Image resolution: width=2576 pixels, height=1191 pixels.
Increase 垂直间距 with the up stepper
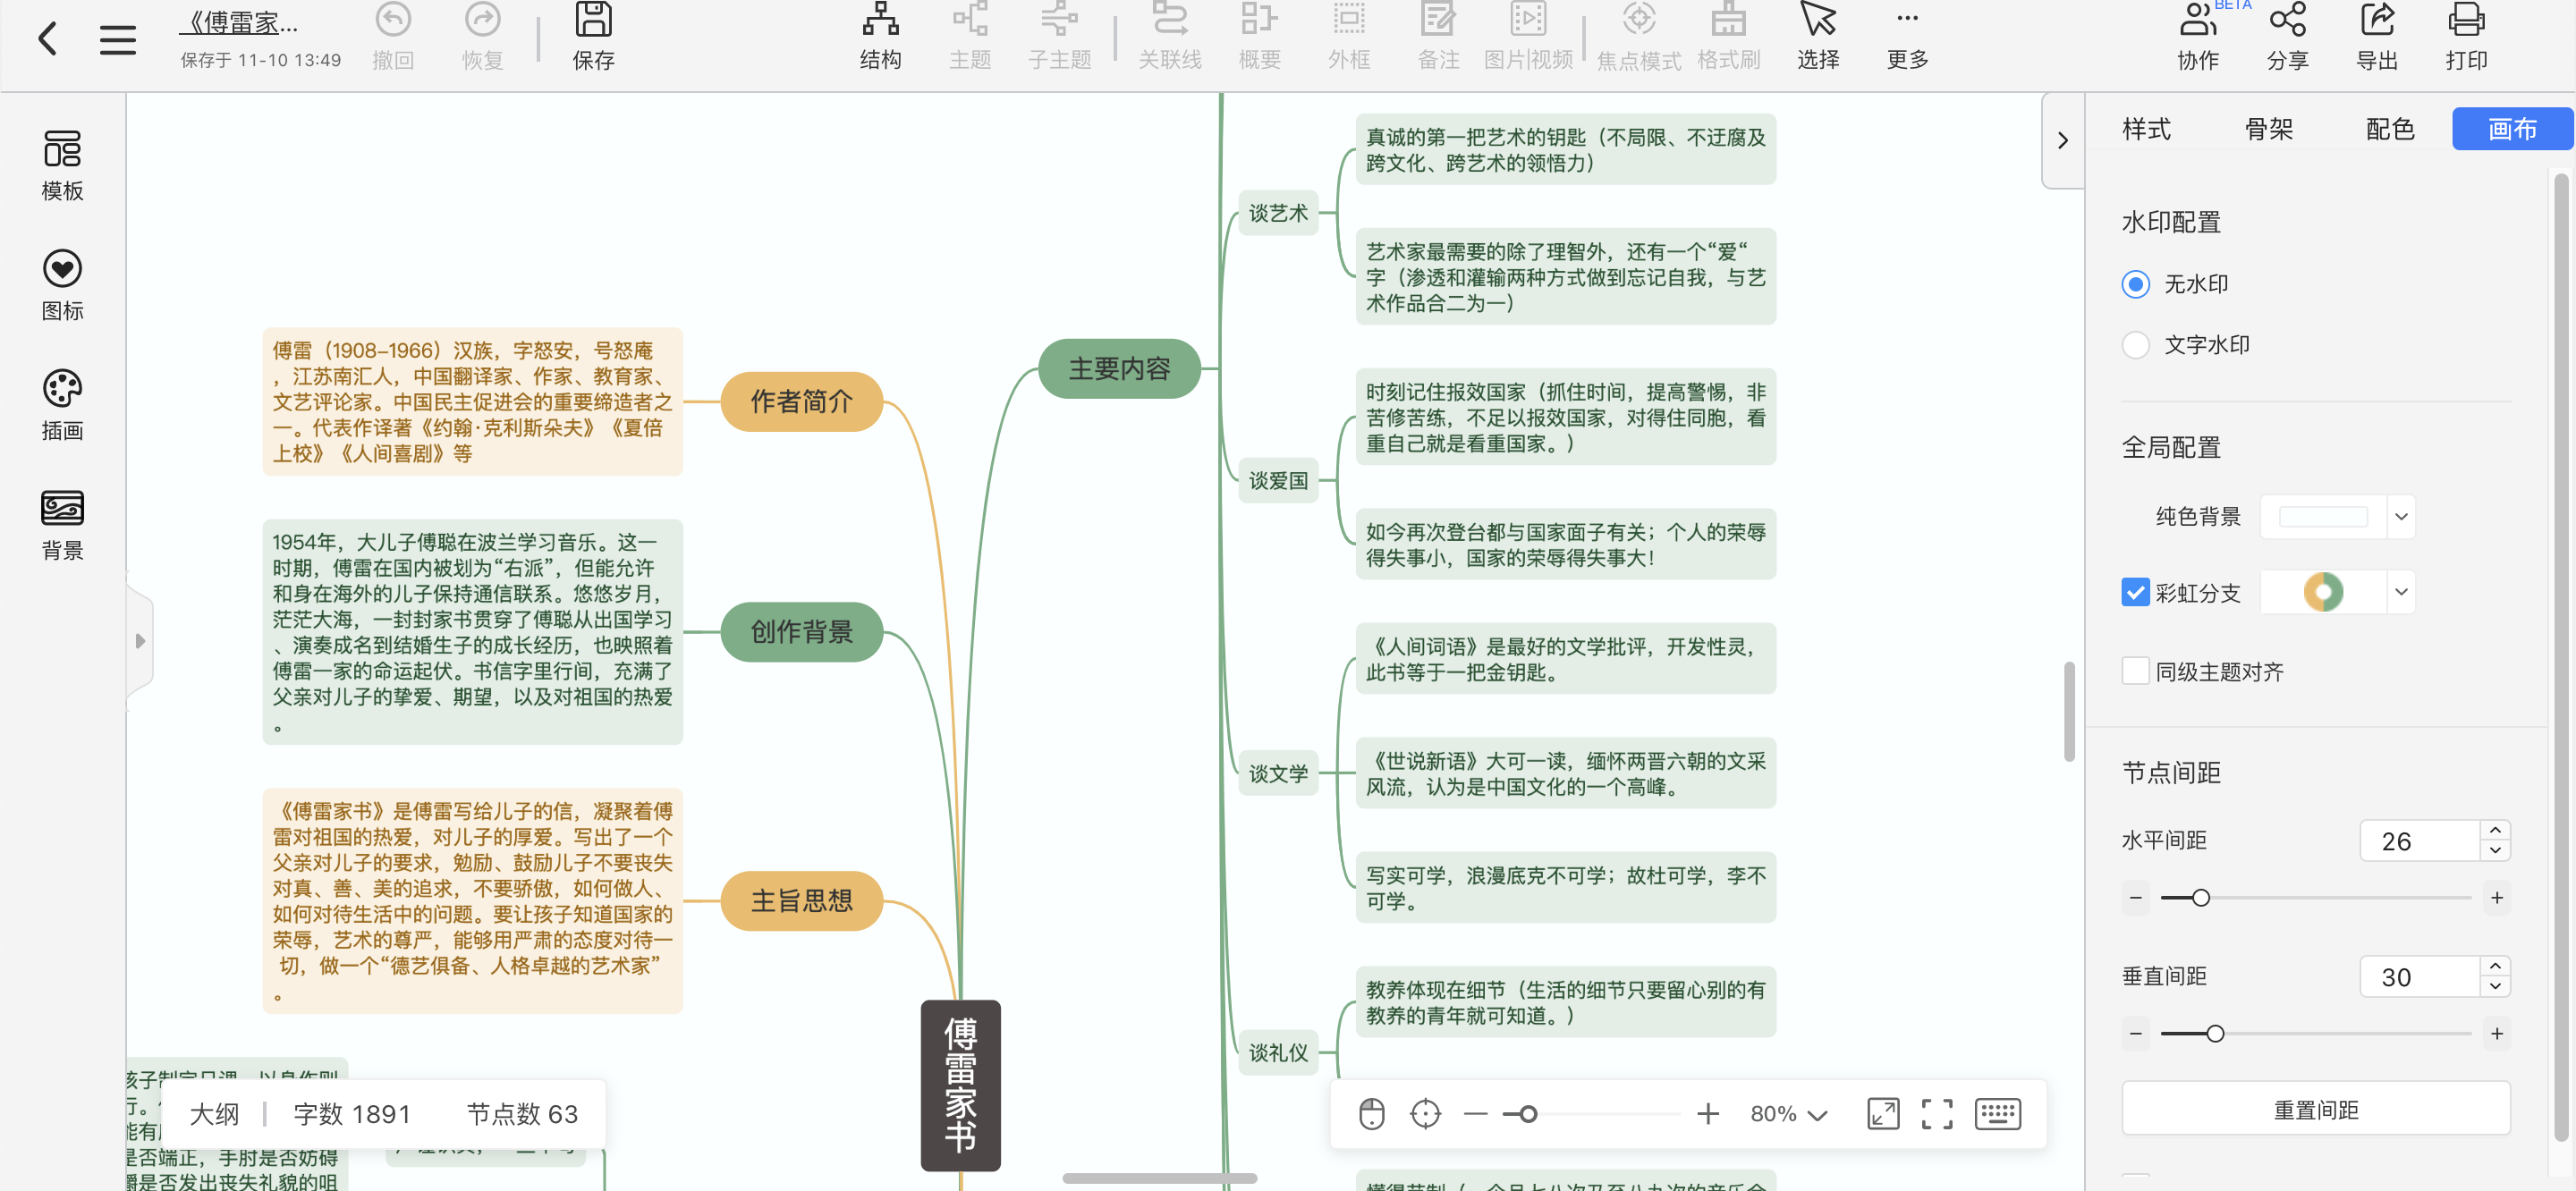click(x=2495, y=967)
